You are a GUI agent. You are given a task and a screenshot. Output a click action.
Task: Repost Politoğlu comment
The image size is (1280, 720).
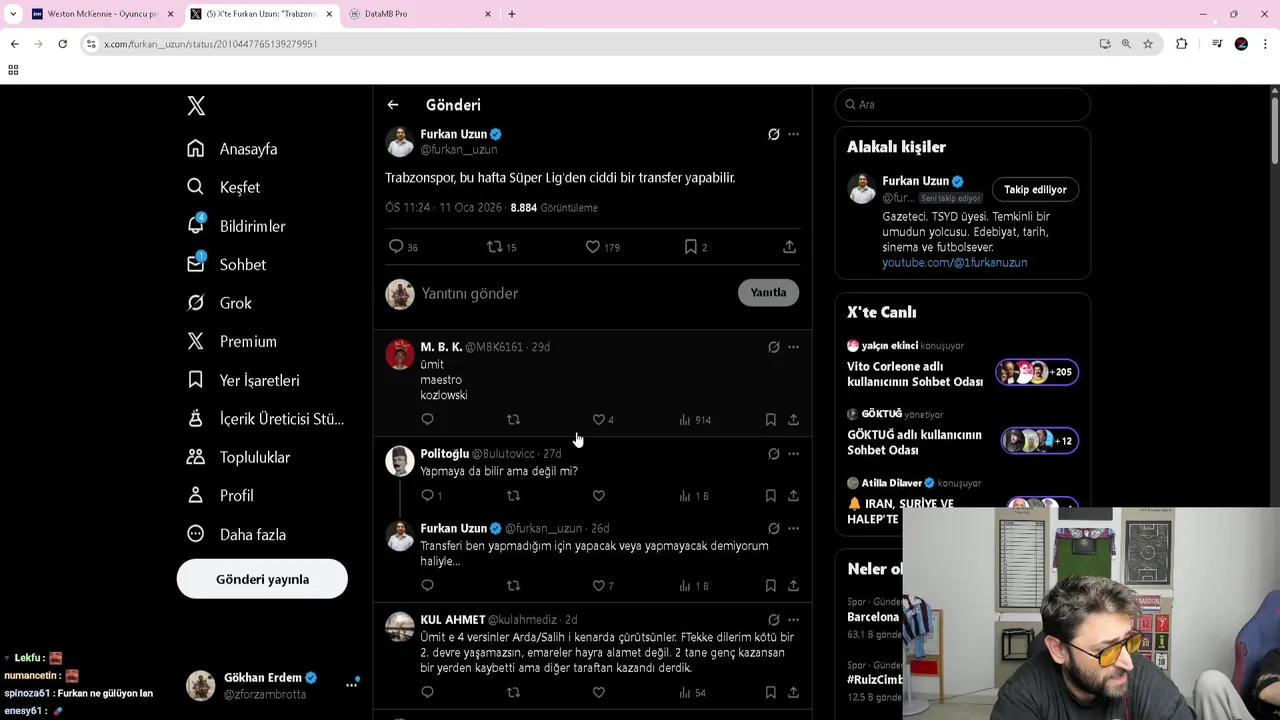tap(513, 496)
